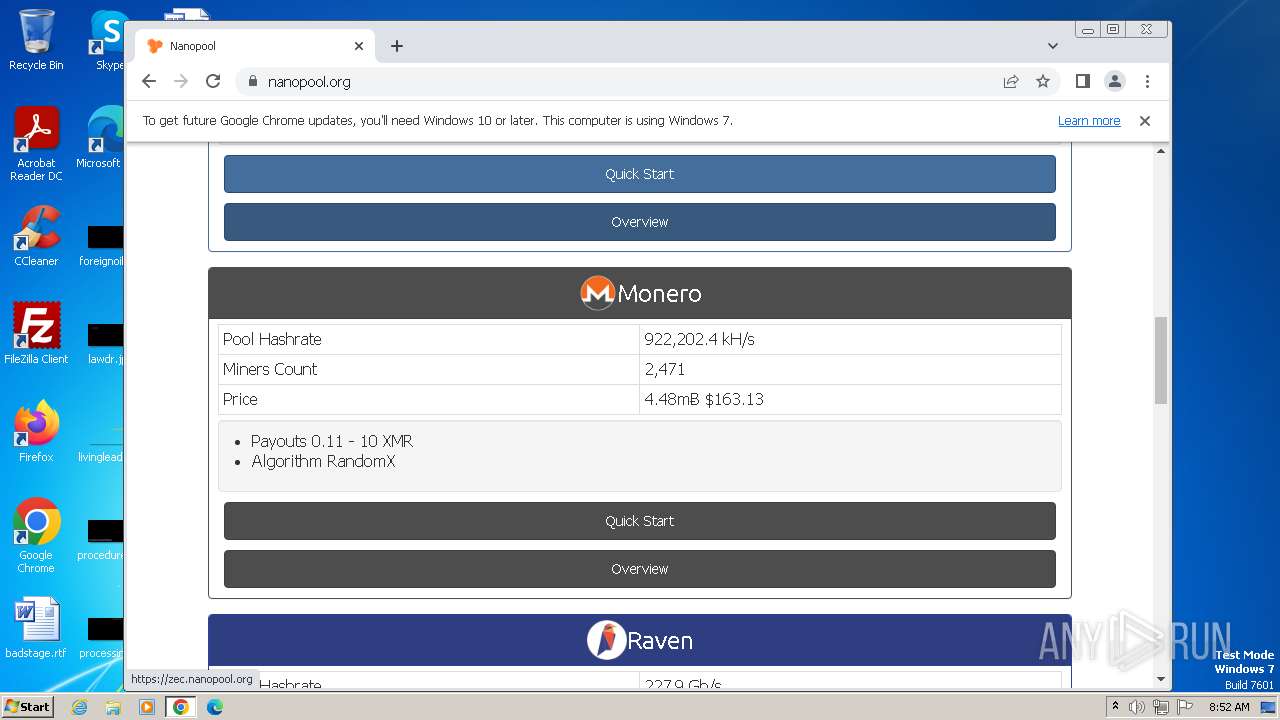Open Action Center flag icon

(1183, 707)
